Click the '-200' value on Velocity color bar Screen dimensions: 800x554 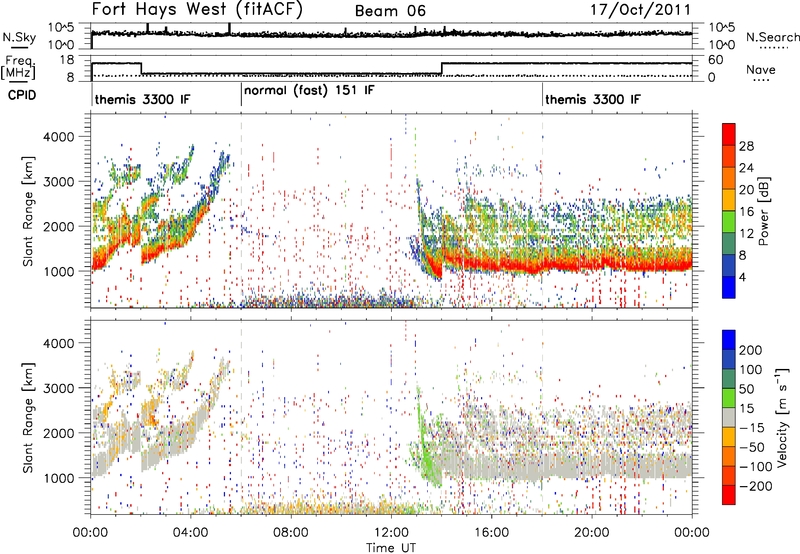click(x=756, y=486)
